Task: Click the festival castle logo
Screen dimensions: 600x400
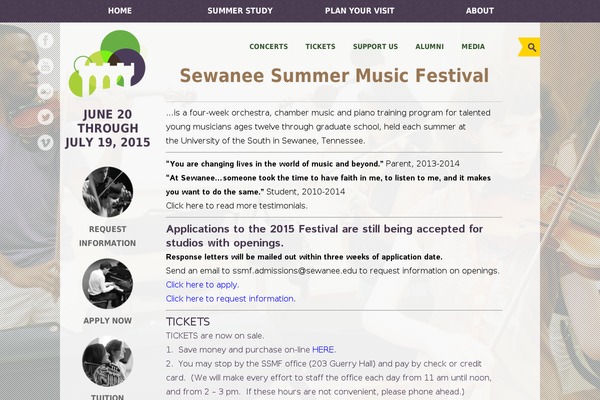Action: (107, 64)
